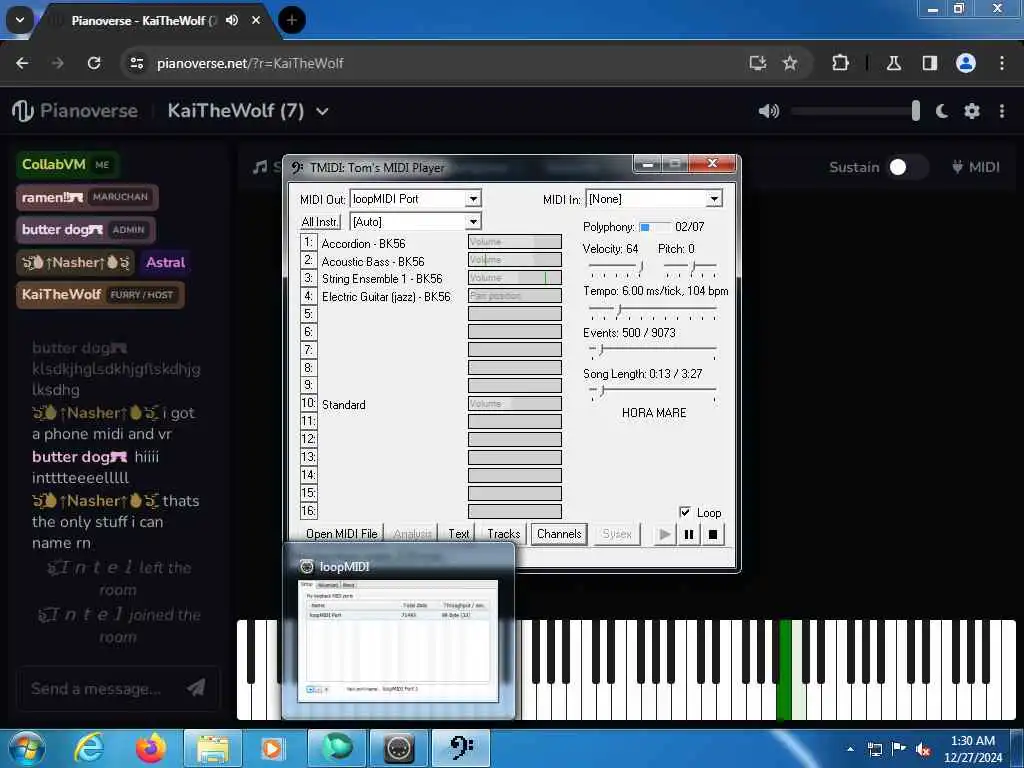Viewport: 1024px width, 768px height.
Task: Open Chrome profile avatar
Action: [x=966, y=63]
